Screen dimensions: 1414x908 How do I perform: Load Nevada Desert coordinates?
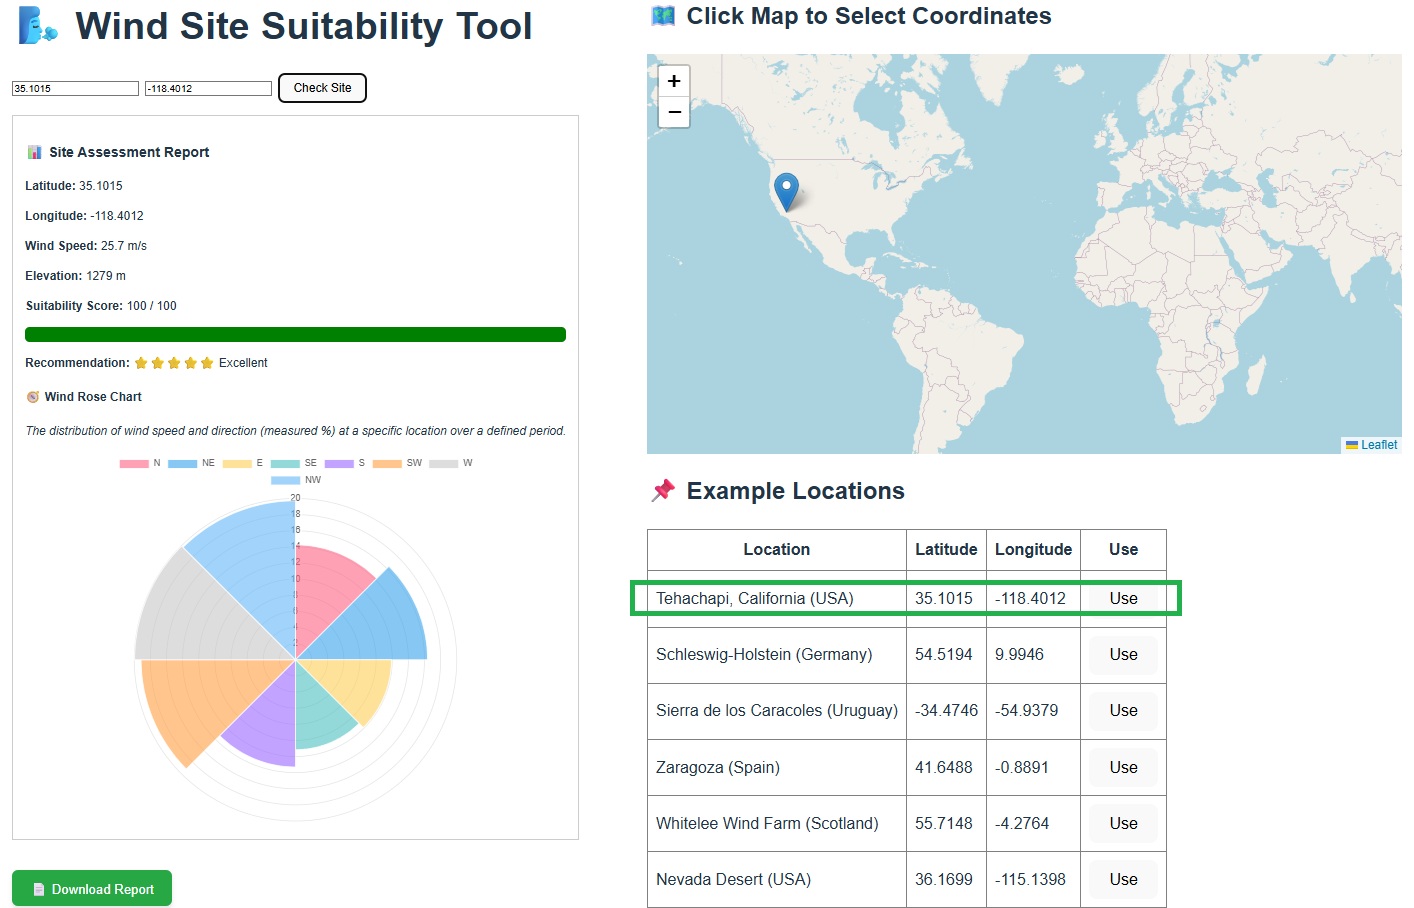point(1123,880)
